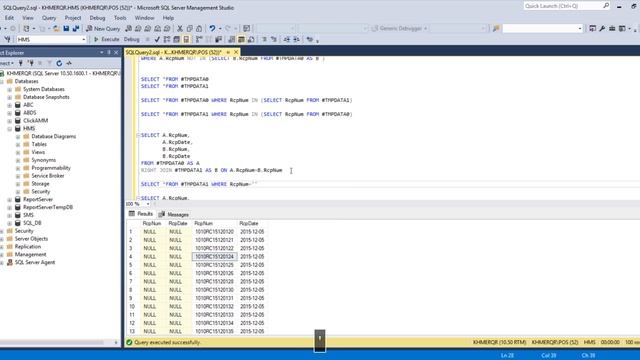The width and height of the screenshot is (640, 360).
Task: Click the Copy icon in toolbar
Action: (x=189, y=29)
